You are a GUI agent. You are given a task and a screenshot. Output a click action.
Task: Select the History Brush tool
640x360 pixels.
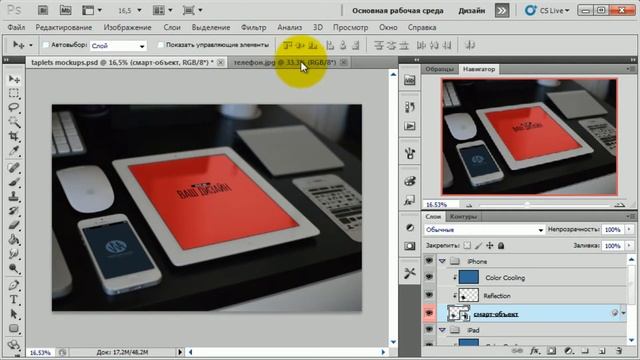(x=14, y=211)
